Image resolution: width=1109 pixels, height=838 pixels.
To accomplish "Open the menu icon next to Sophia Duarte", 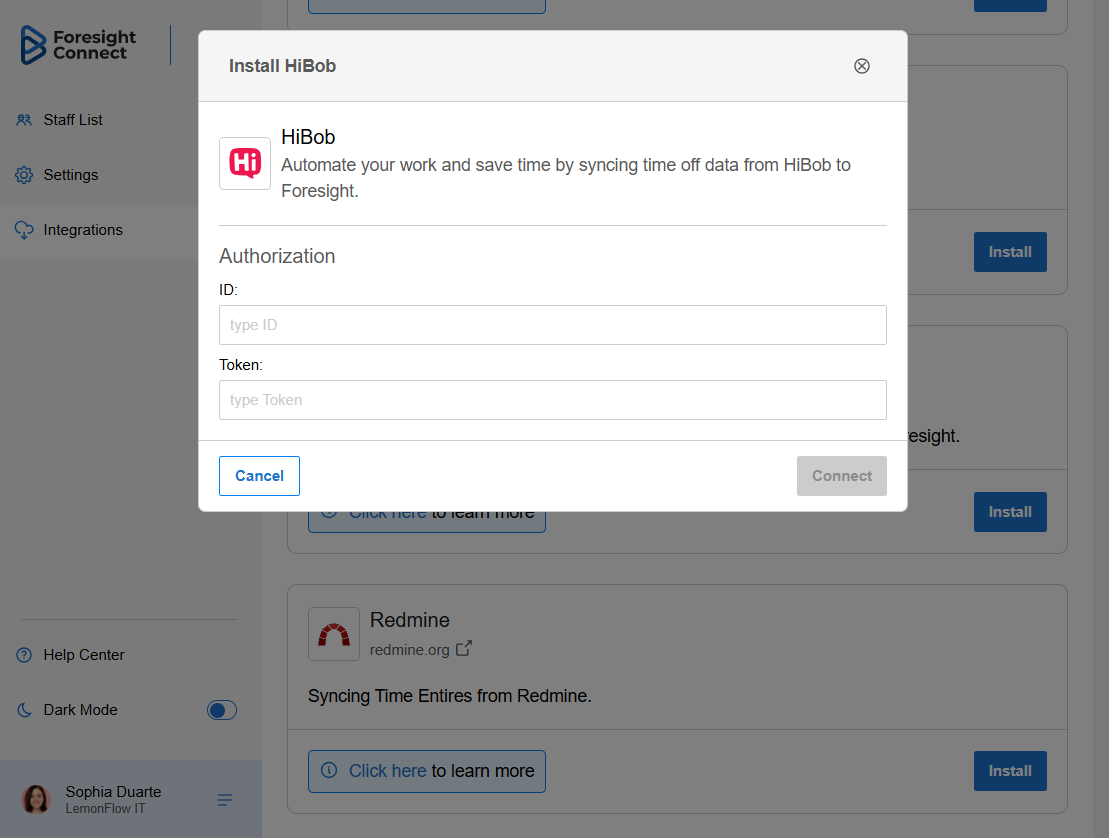I will pos(225,800).
